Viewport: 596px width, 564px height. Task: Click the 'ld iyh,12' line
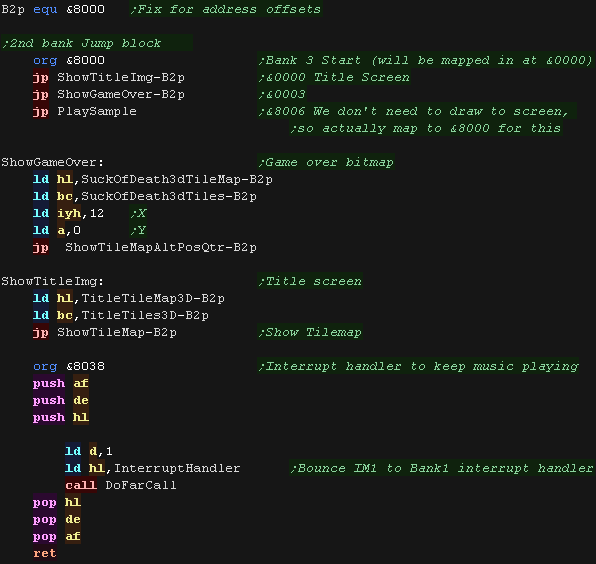68,213
